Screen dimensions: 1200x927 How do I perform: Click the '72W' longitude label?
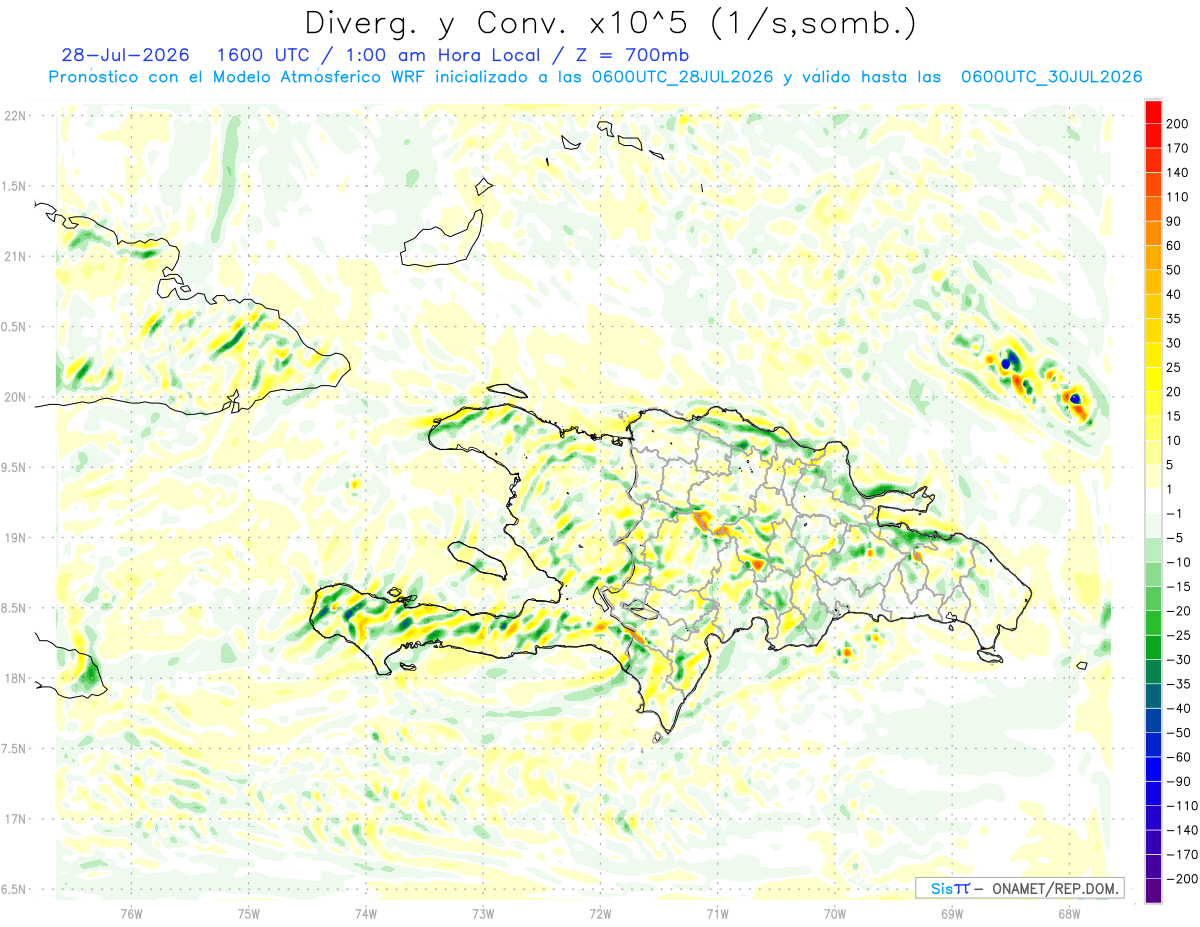600,913
